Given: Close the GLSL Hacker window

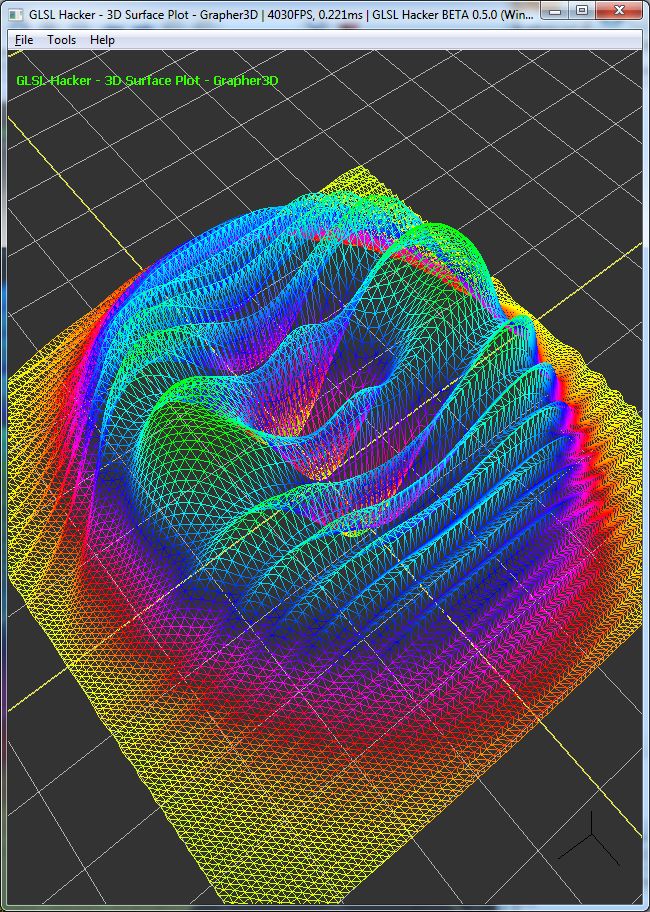Looking at the screenshot, I should 619,10.
